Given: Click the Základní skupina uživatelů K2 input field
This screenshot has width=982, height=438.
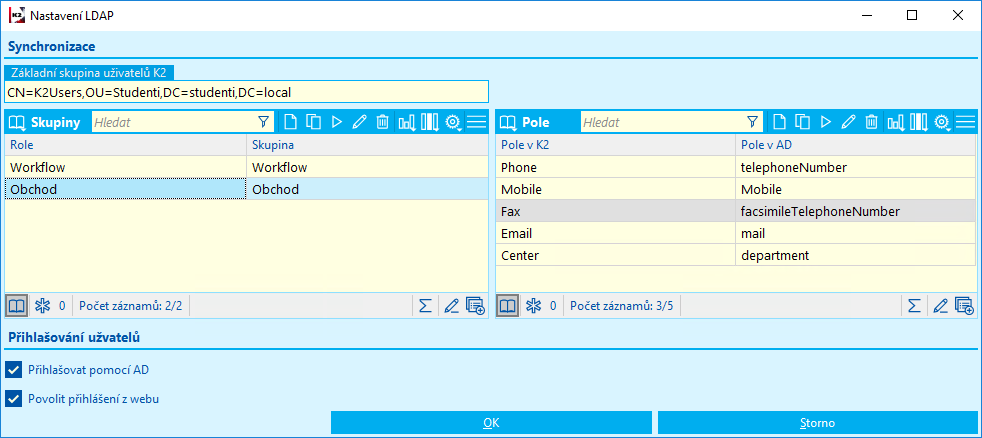Looking at the screenshot, I should [246, 92].
